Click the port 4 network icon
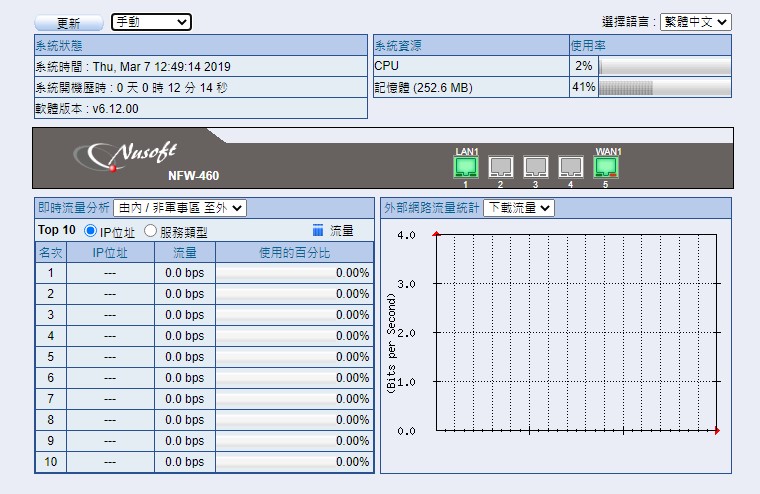This screenshot has width=760, height=494. click(x=570, y=167)
